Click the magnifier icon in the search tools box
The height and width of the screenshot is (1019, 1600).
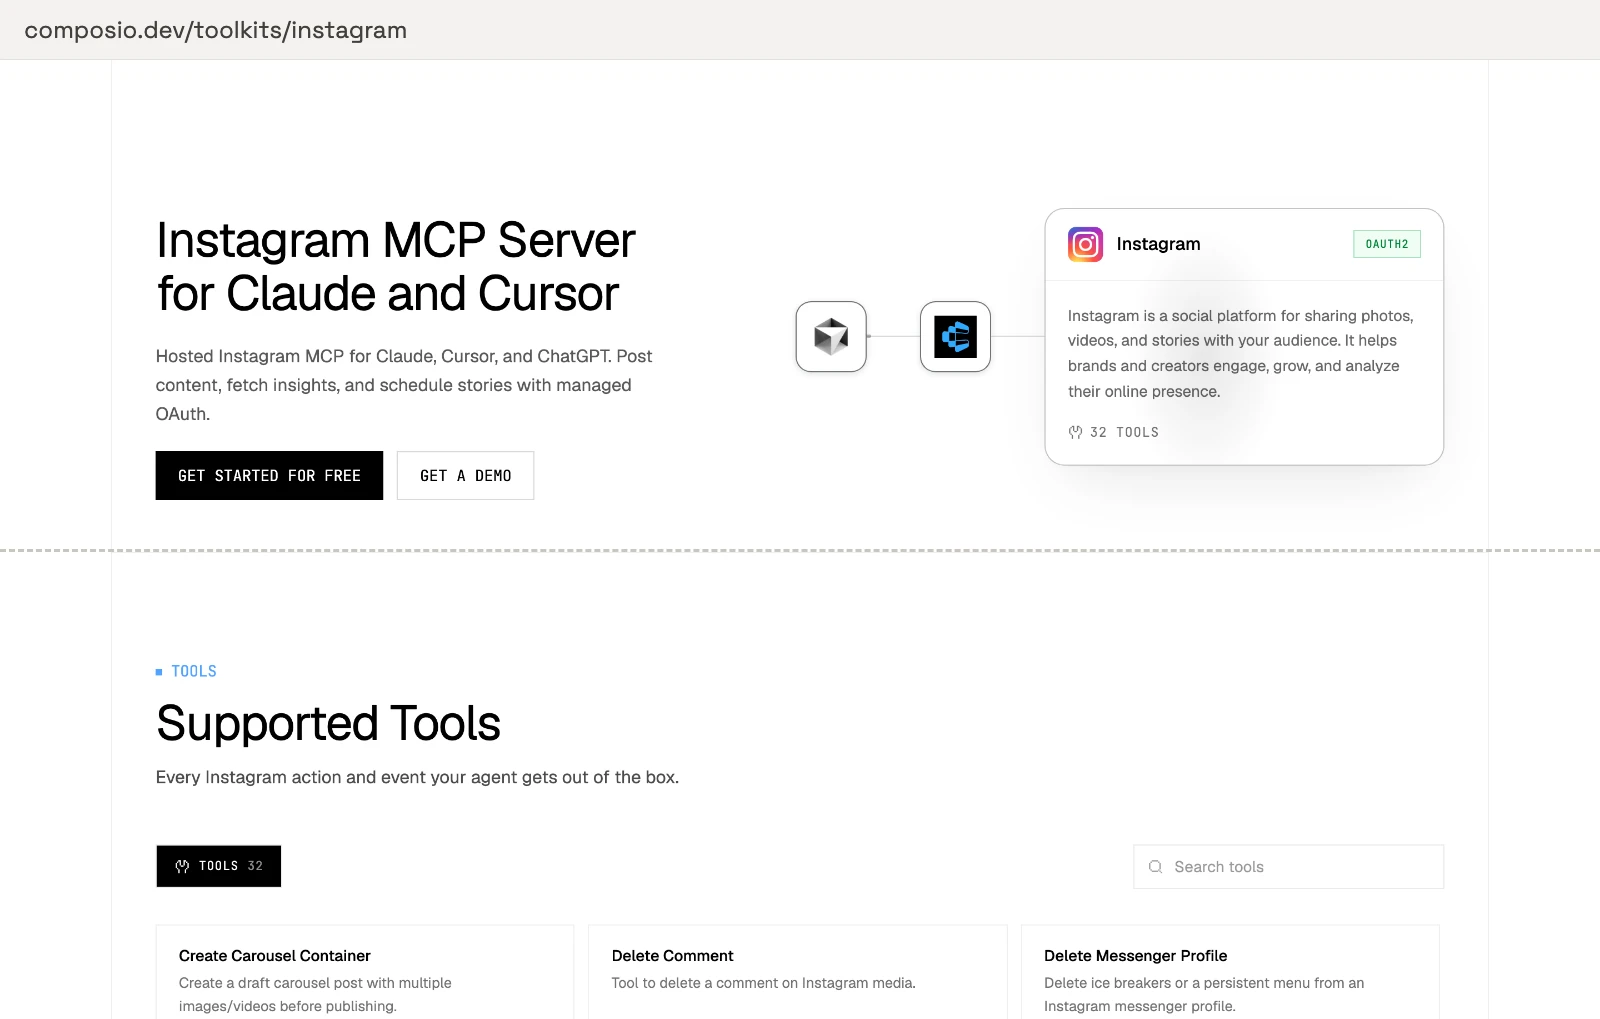click(x=1155, y=867)
